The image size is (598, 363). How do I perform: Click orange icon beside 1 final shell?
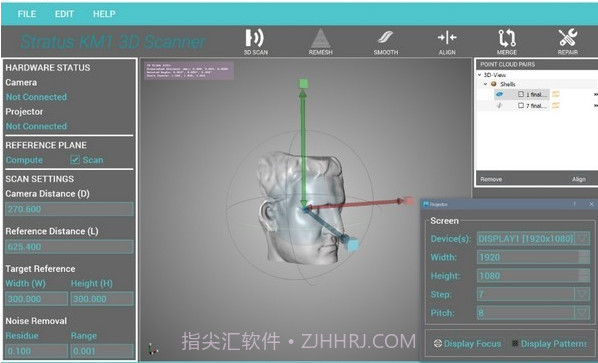(556, 94)
